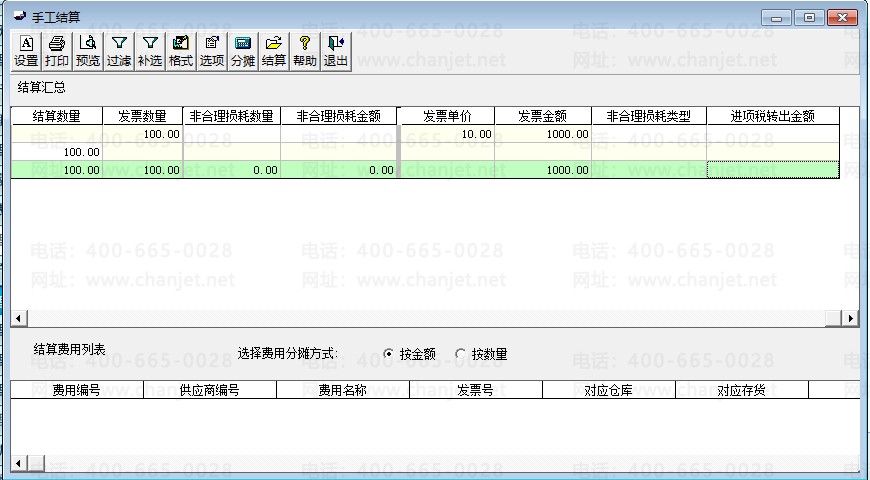
Task: Click the 非合理损耗数量 column header
Action: (232, 116)
